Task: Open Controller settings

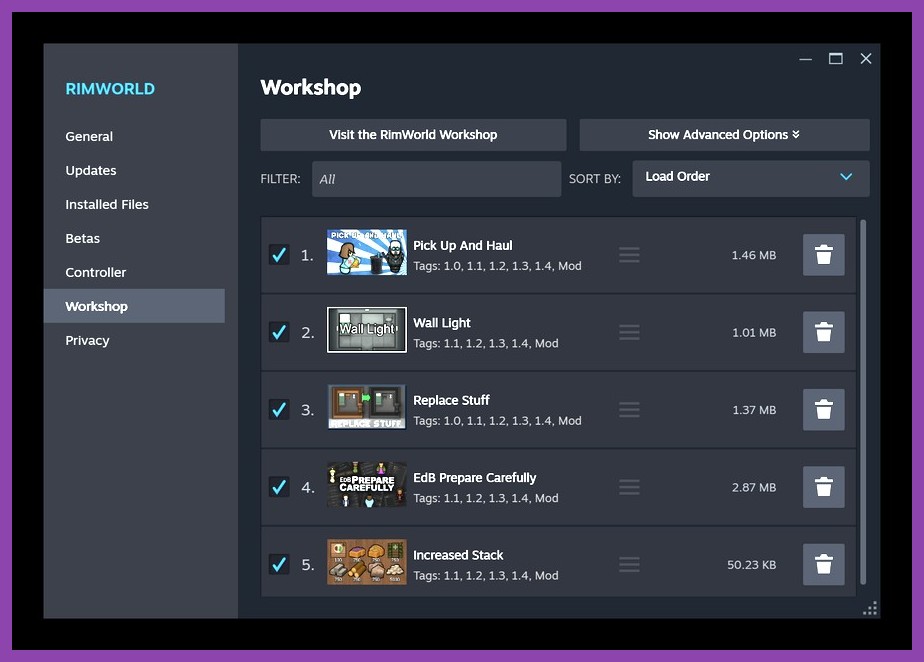Action: coord(95,272)
